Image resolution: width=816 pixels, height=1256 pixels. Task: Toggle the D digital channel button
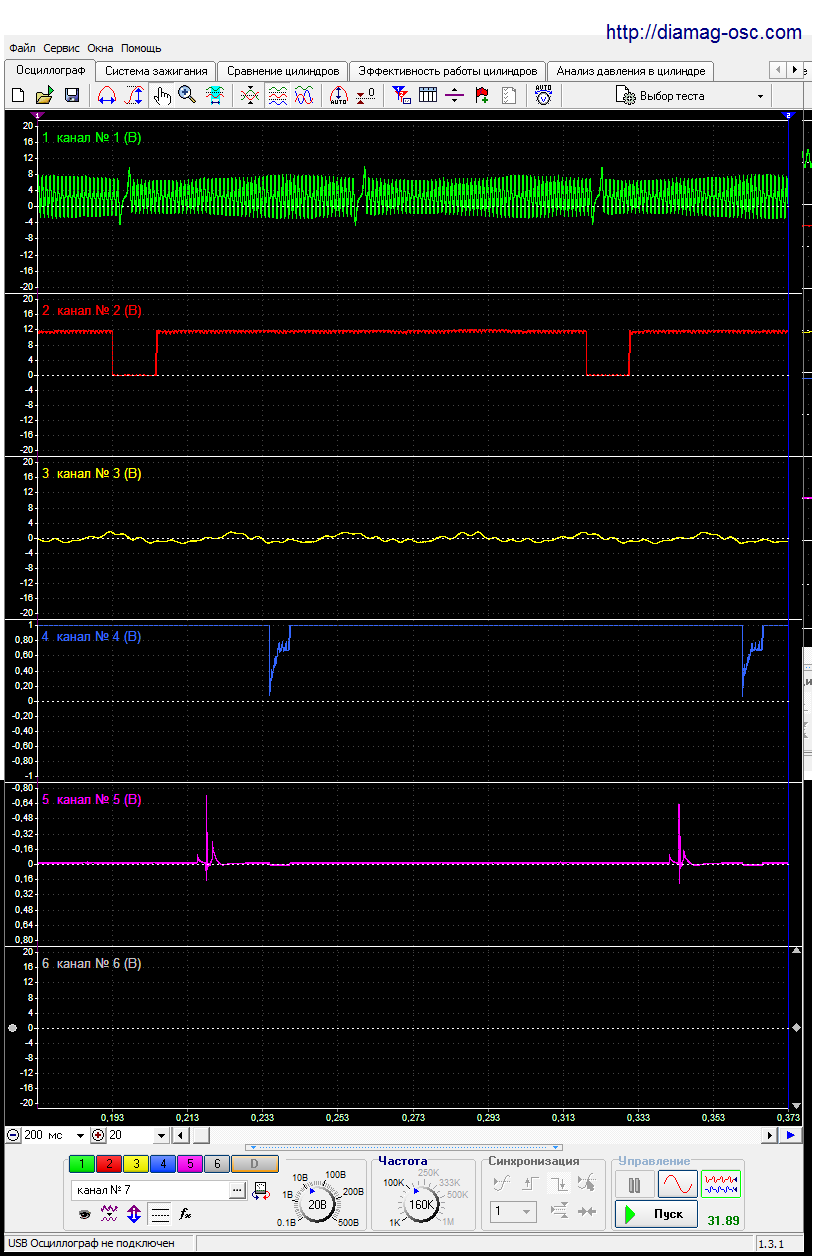254,1164
